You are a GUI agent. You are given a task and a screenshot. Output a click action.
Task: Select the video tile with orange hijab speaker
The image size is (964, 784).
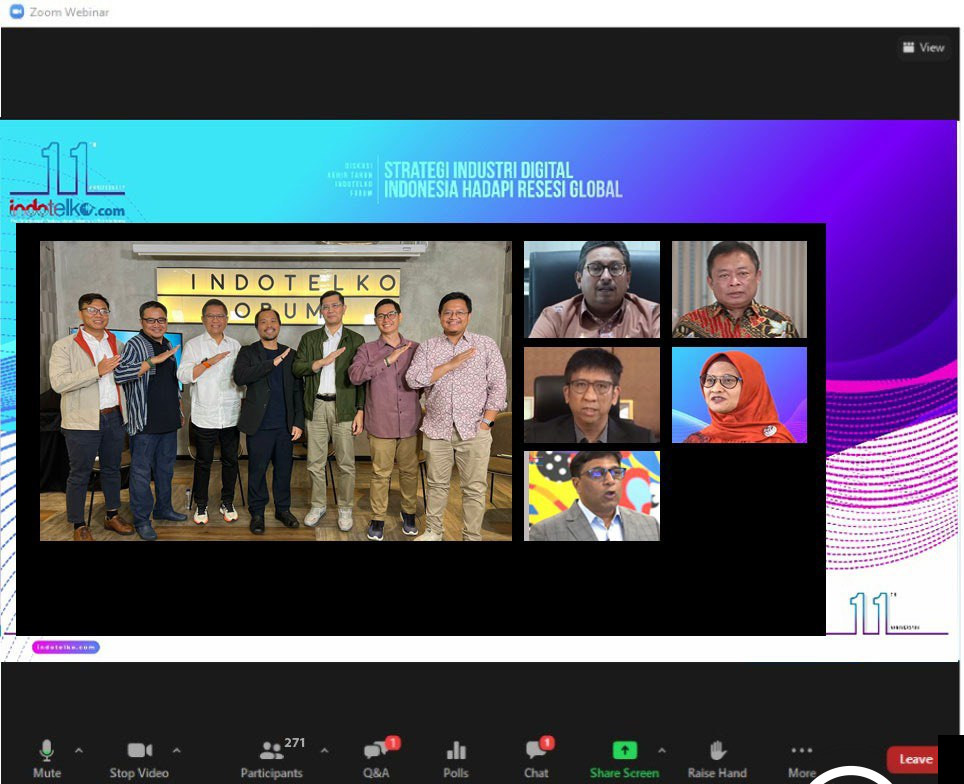pos(739,395)
